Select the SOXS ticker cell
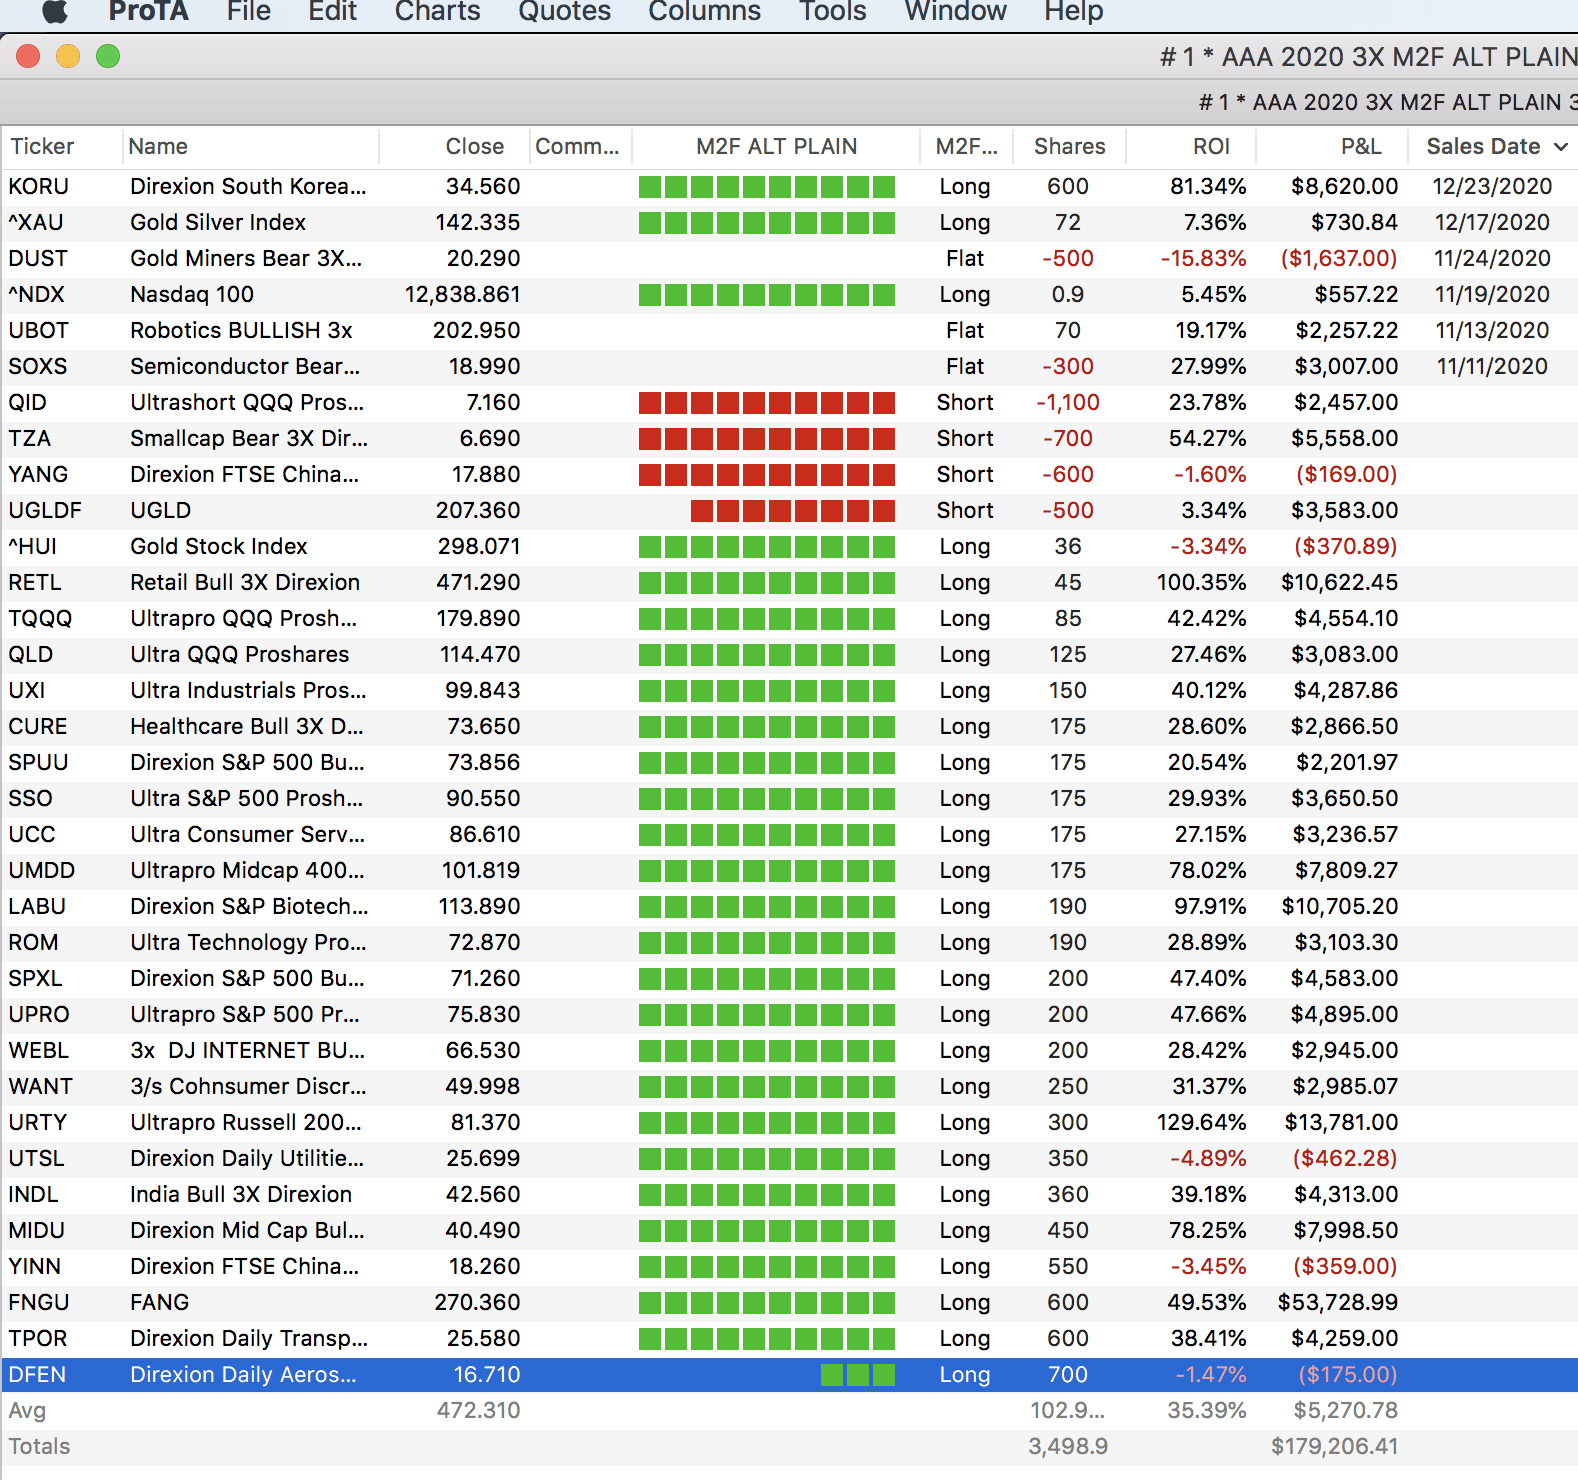 tap(38, 366)
